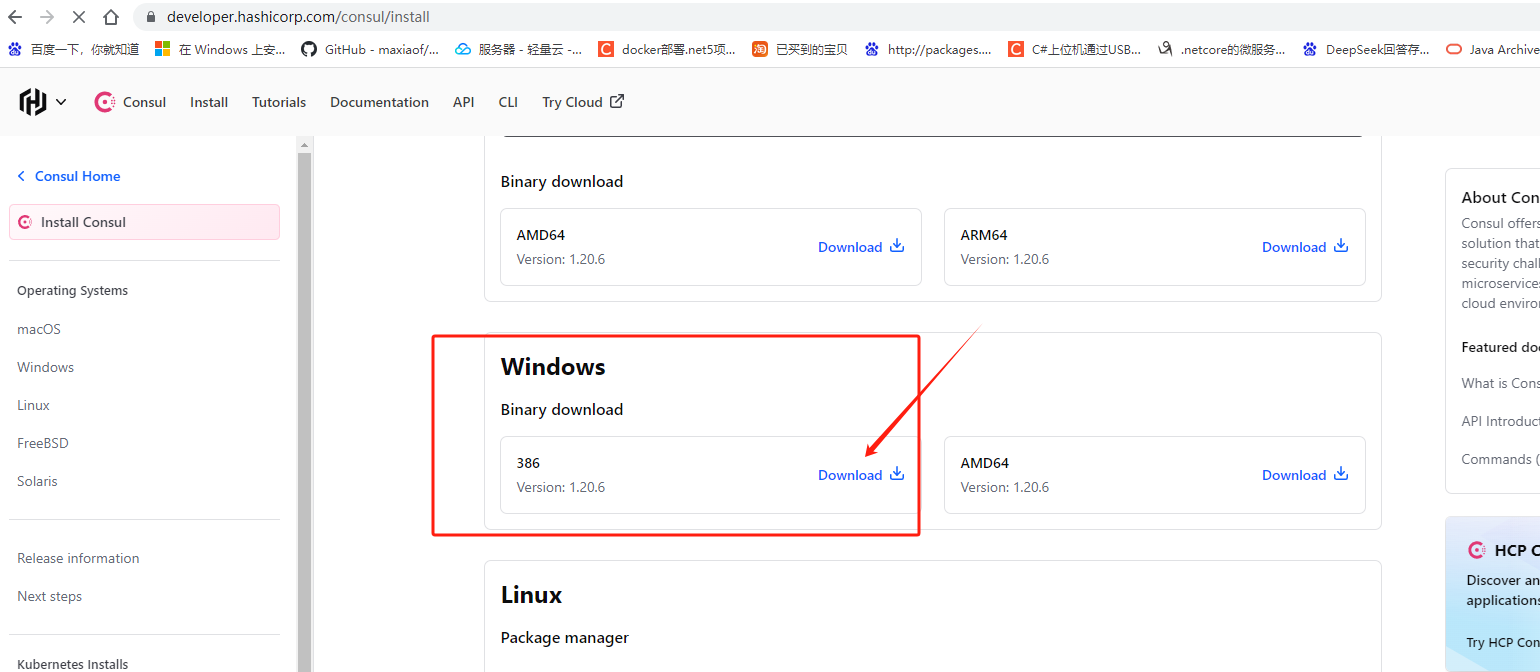Open the What is Consul featured doc
The width and height of the screenshot is (1540, 672).
[x=1500, y=383]
